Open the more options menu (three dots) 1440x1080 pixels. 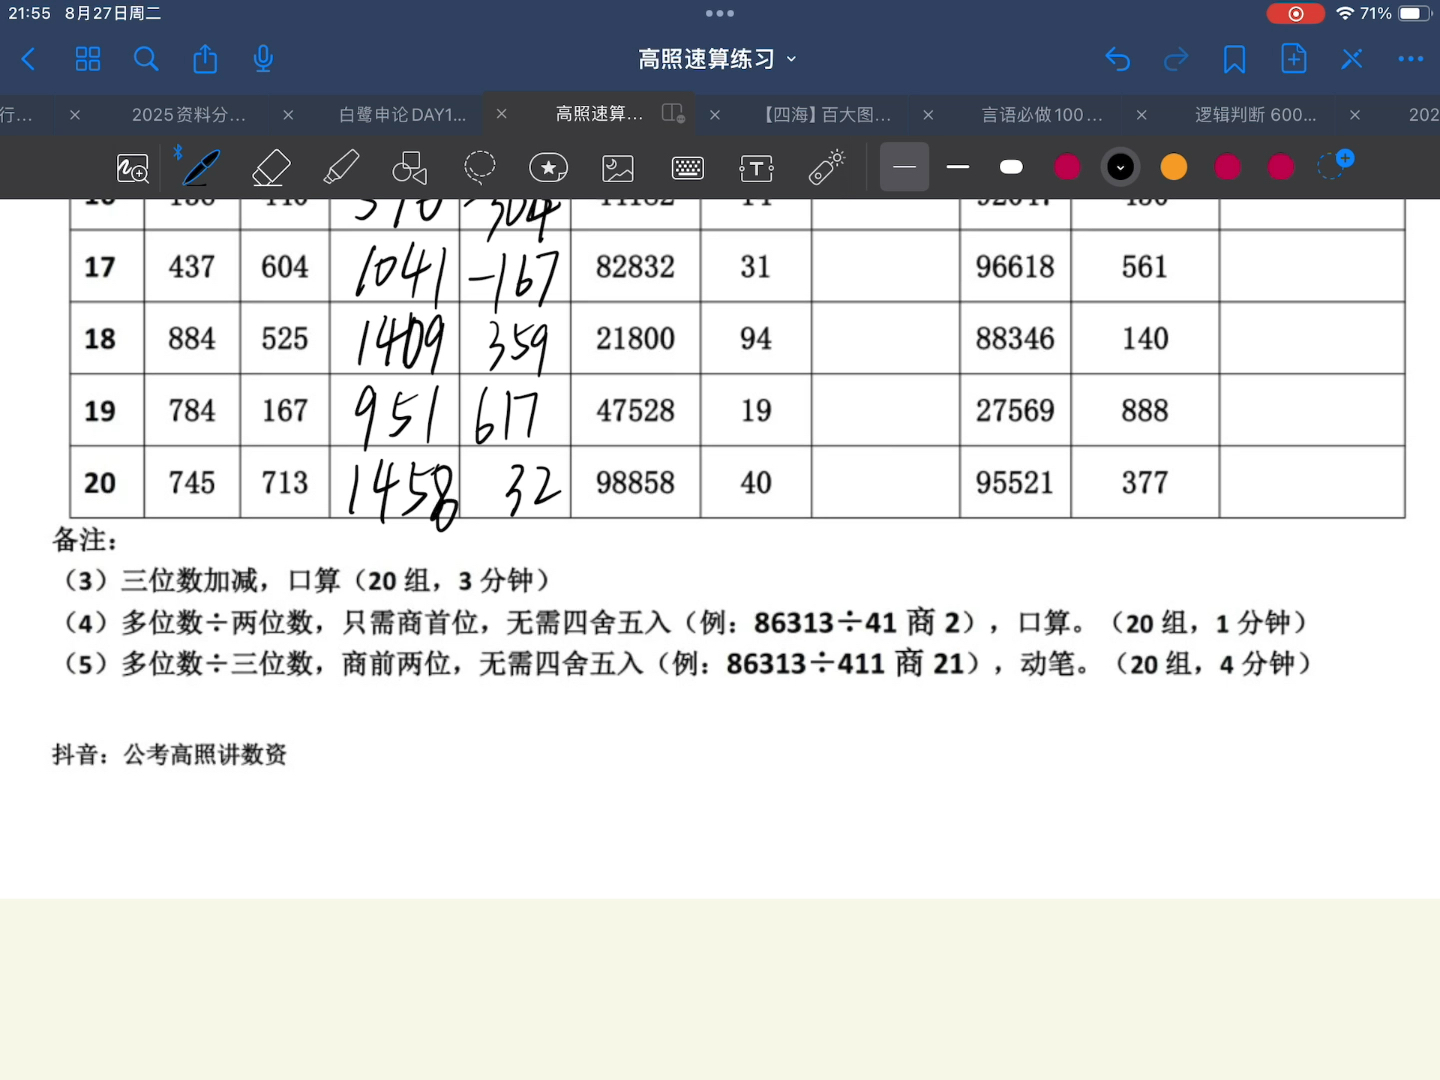click(x=1411, y=59)
